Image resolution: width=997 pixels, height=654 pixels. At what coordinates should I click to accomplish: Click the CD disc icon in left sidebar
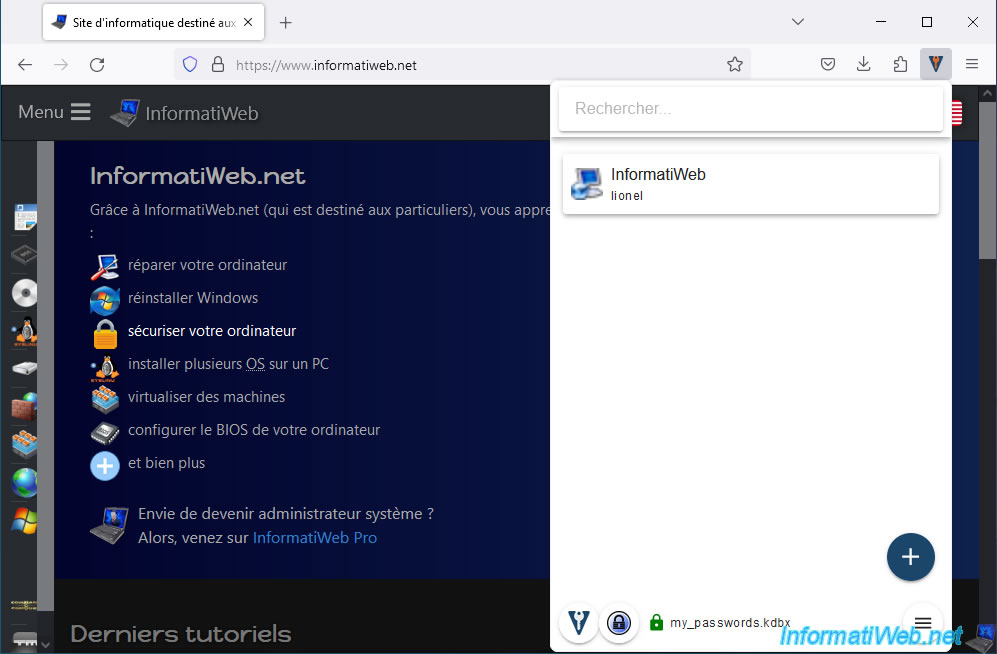(24, 293)
